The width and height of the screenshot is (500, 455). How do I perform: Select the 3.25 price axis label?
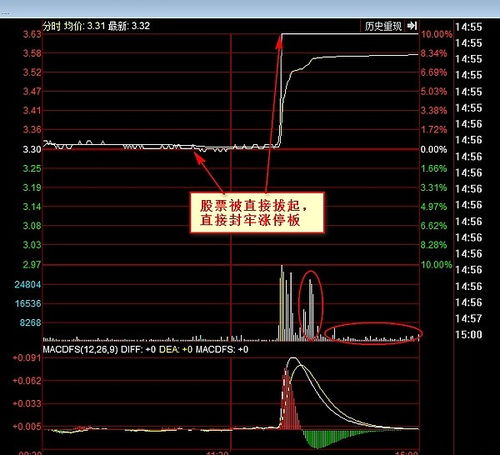click(x=32, y=168)
